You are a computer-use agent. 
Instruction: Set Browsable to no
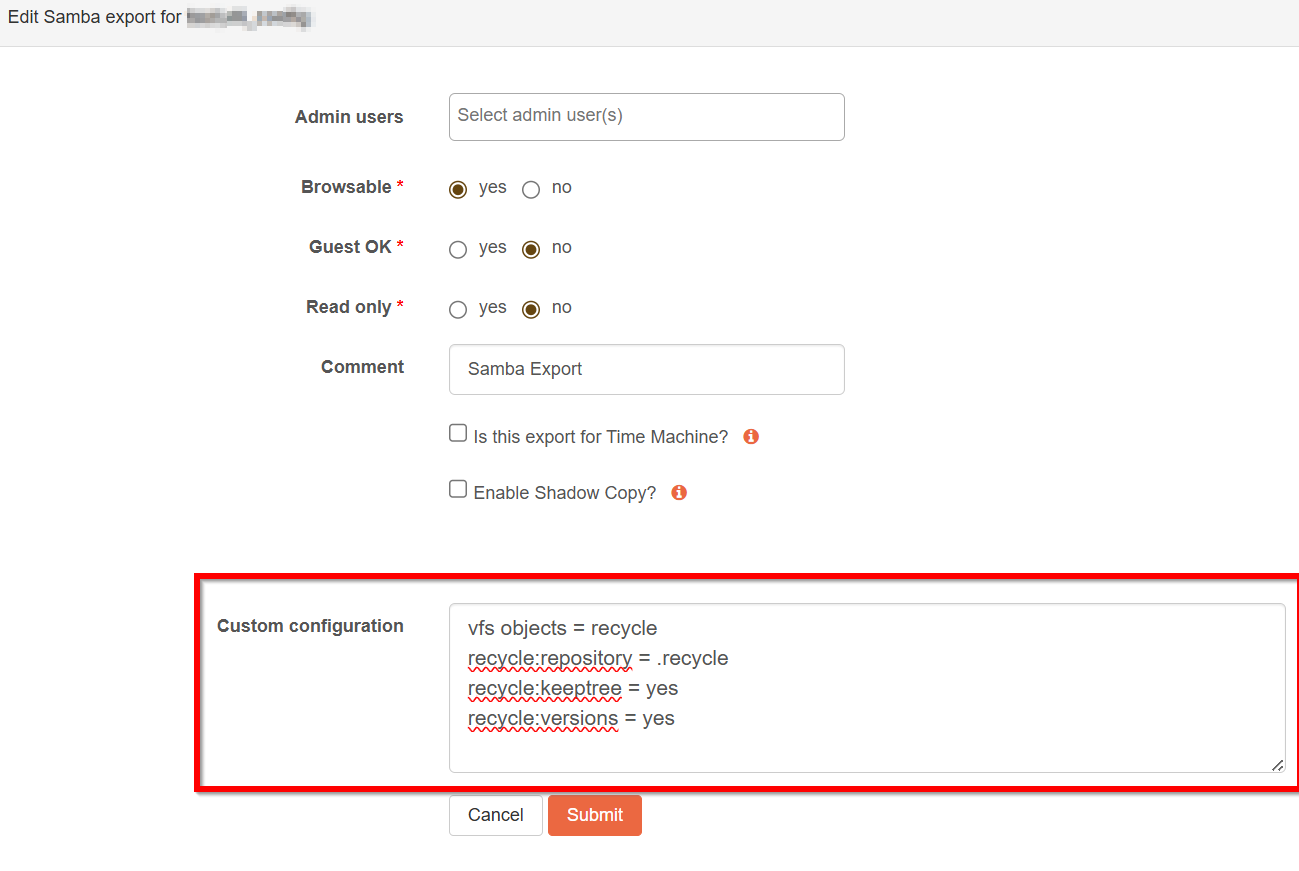(x=531, y=189)
